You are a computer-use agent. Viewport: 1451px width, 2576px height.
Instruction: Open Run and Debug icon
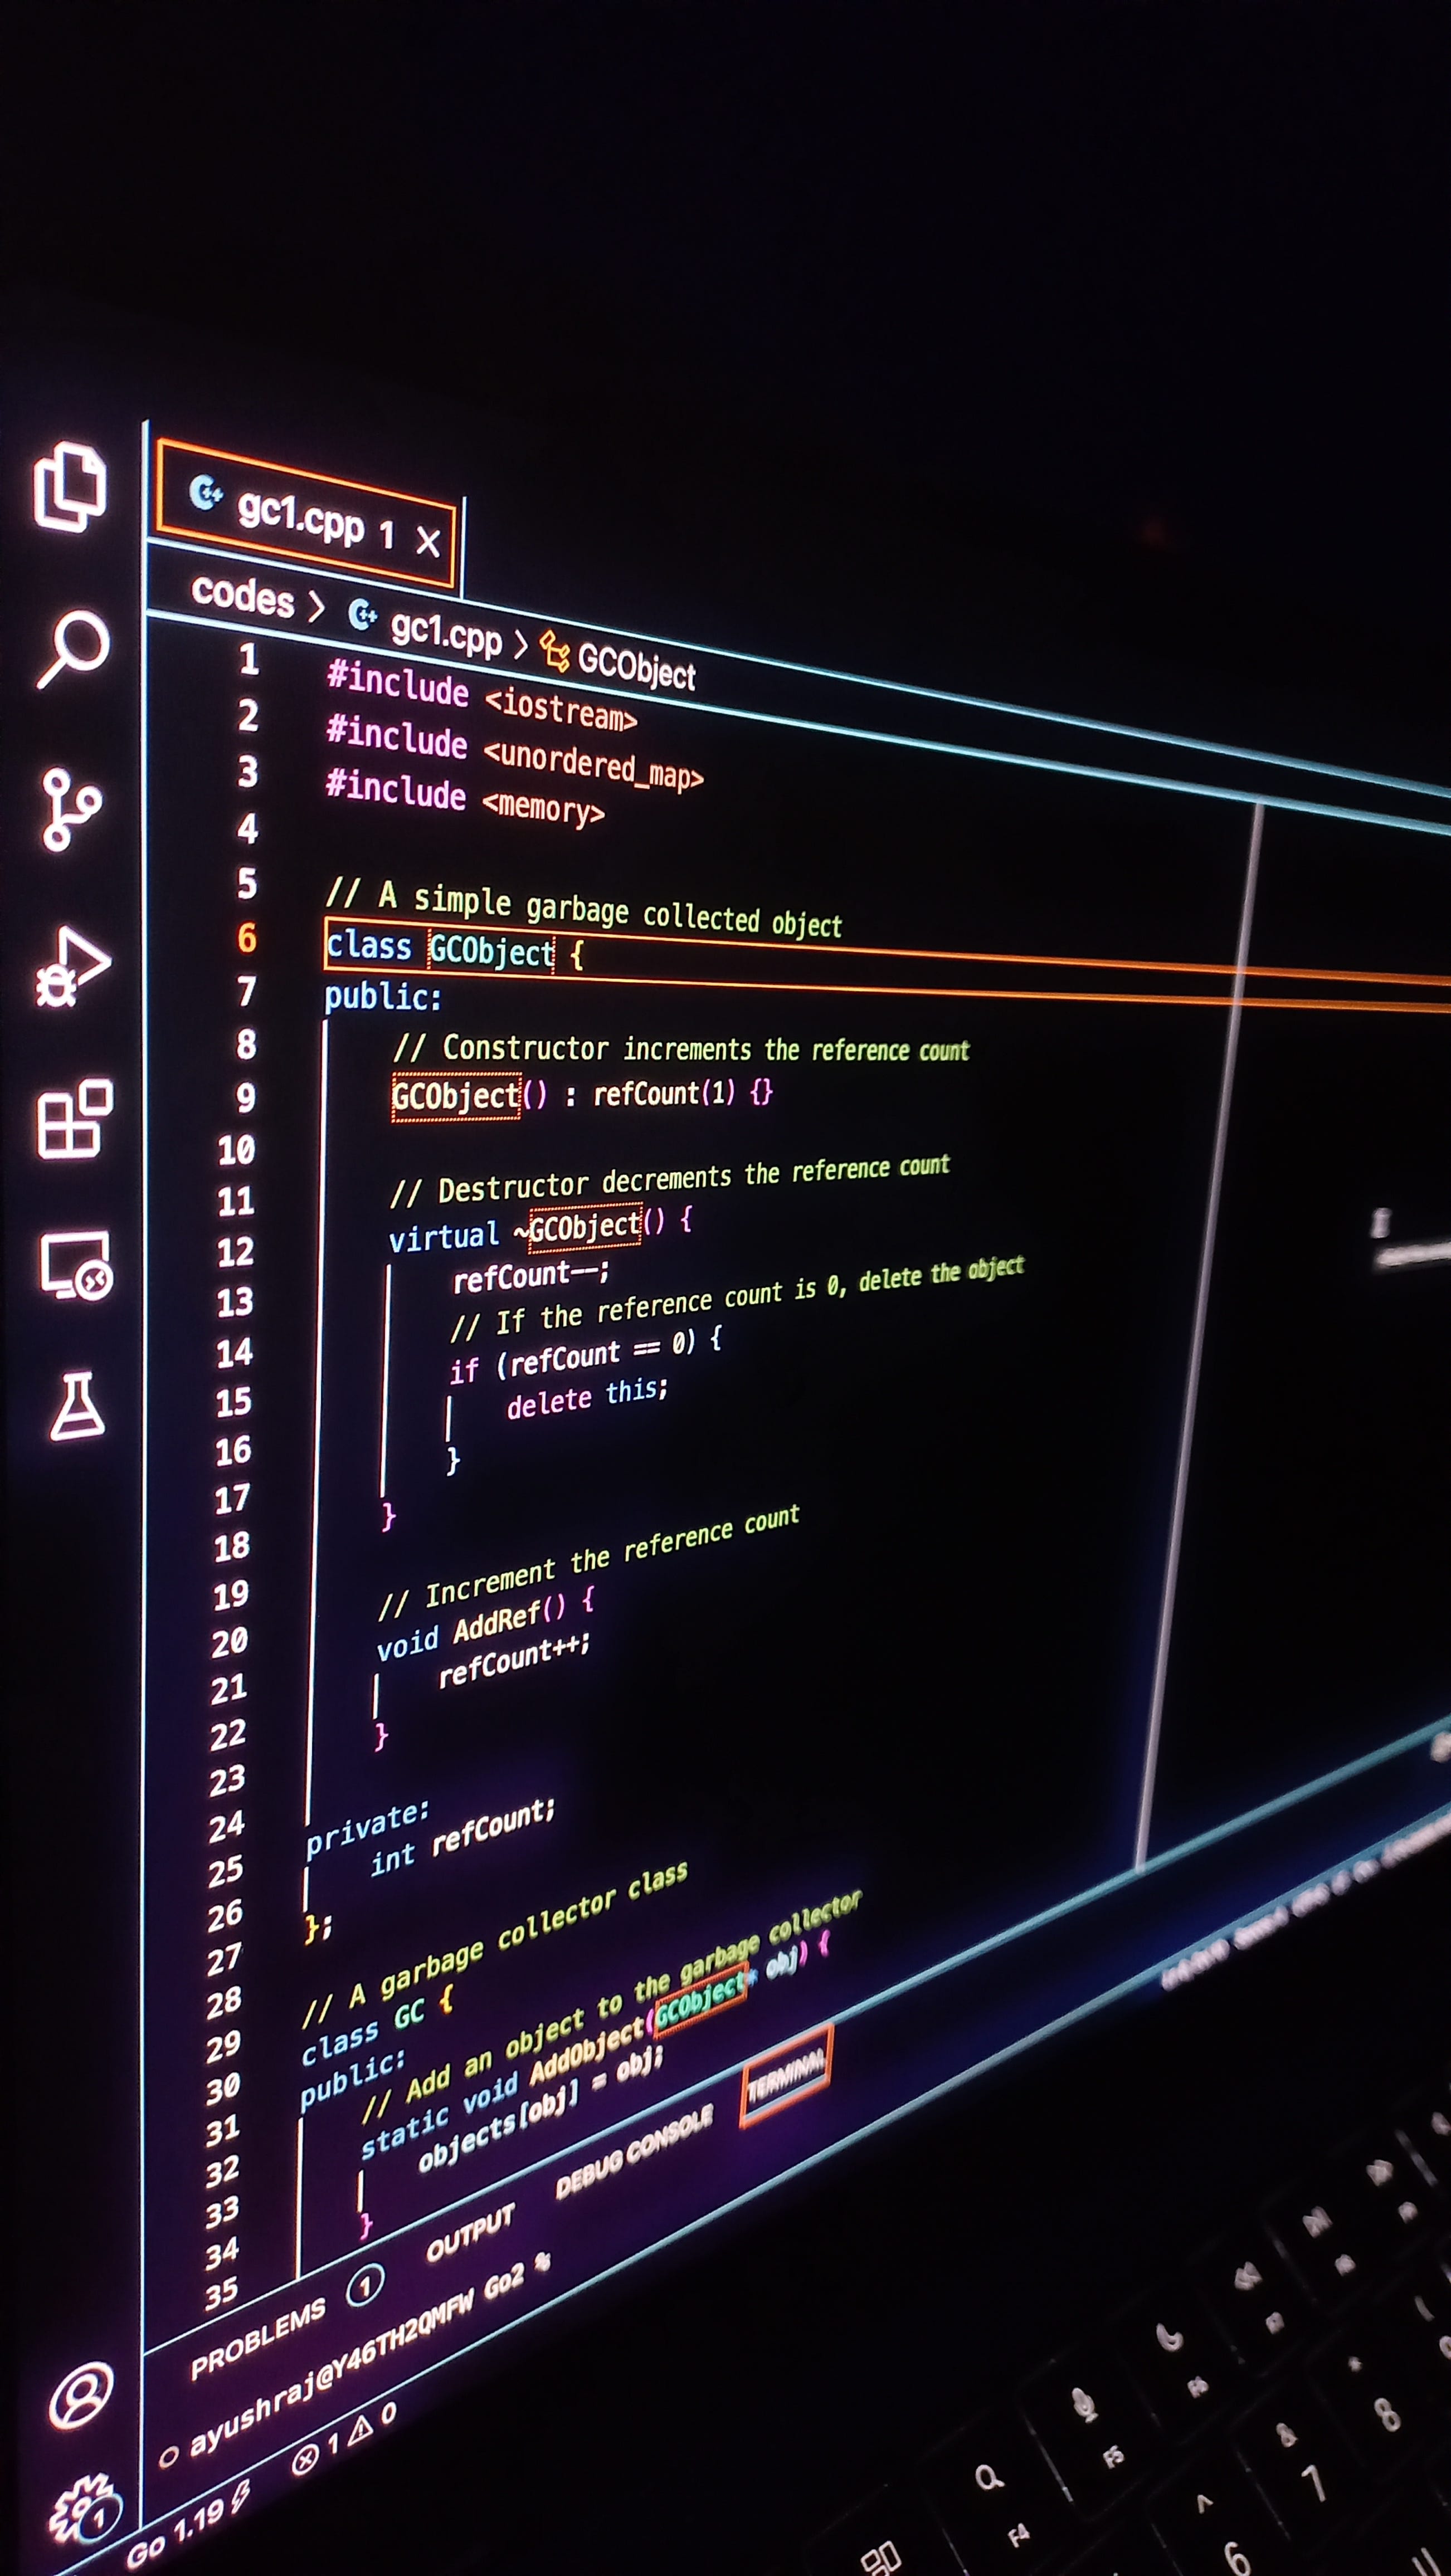[73, 966]
